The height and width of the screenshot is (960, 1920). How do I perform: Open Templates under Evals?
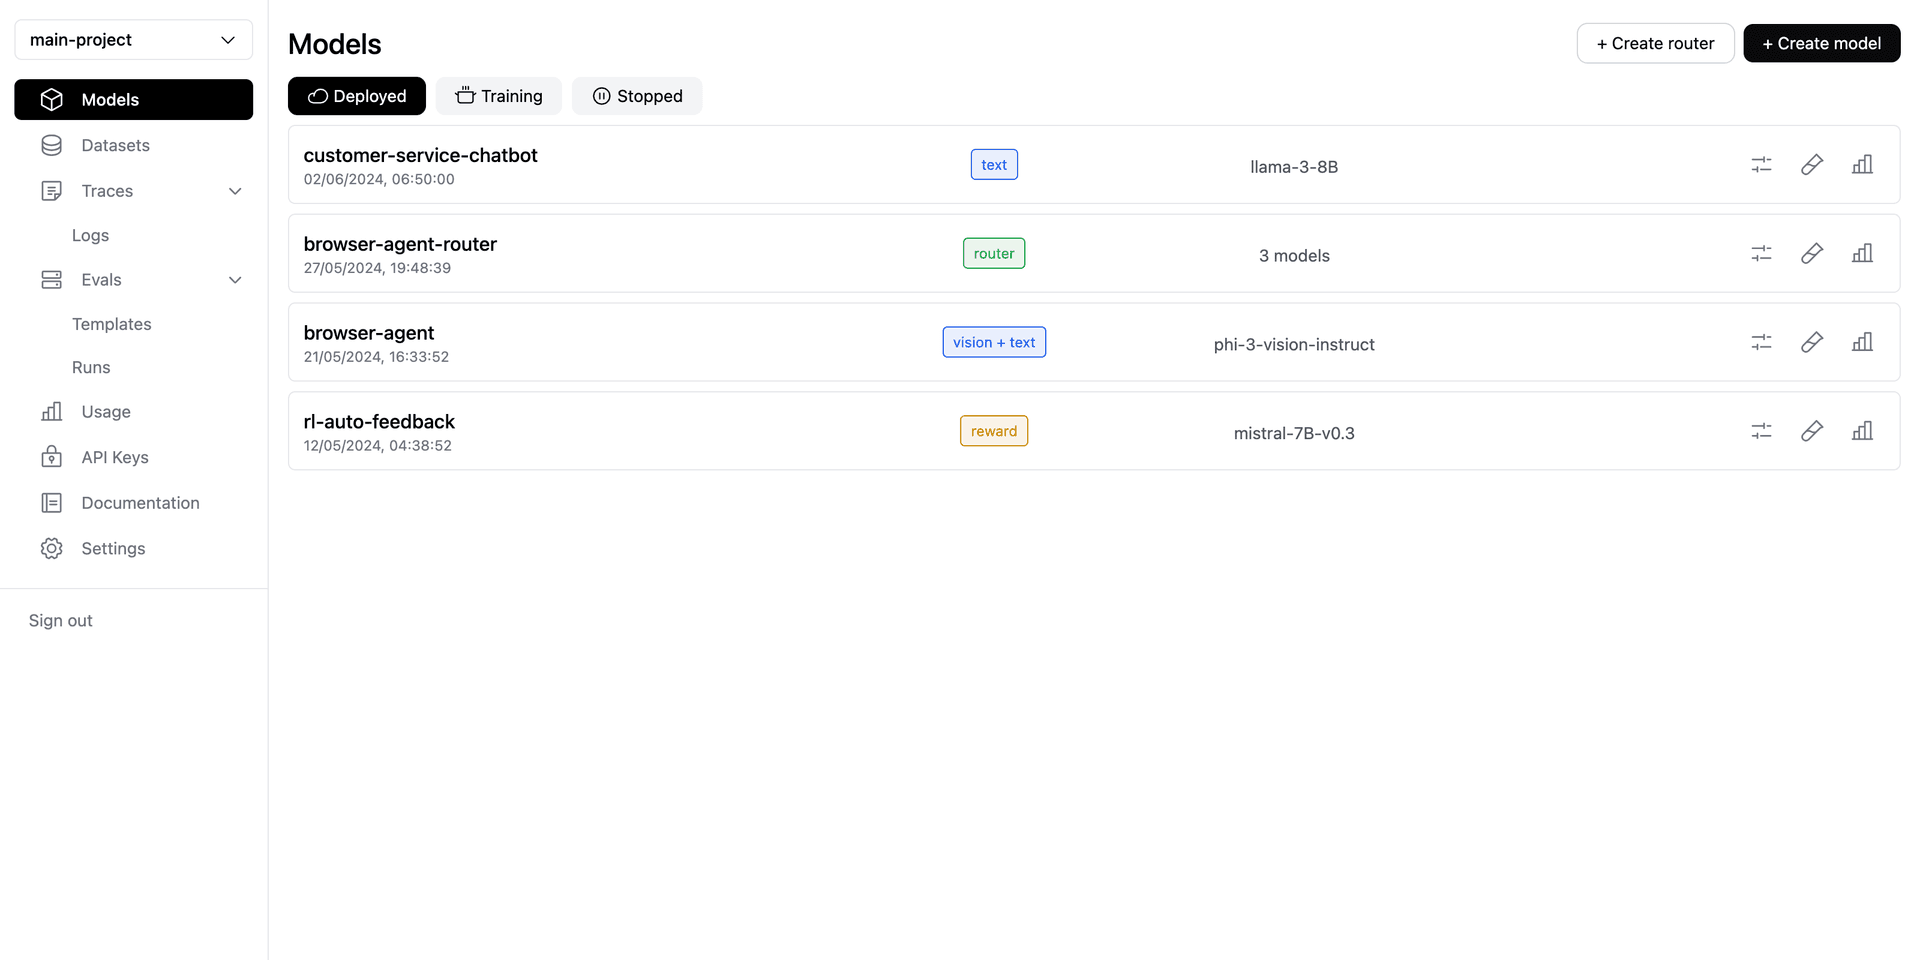pos(112,324)
